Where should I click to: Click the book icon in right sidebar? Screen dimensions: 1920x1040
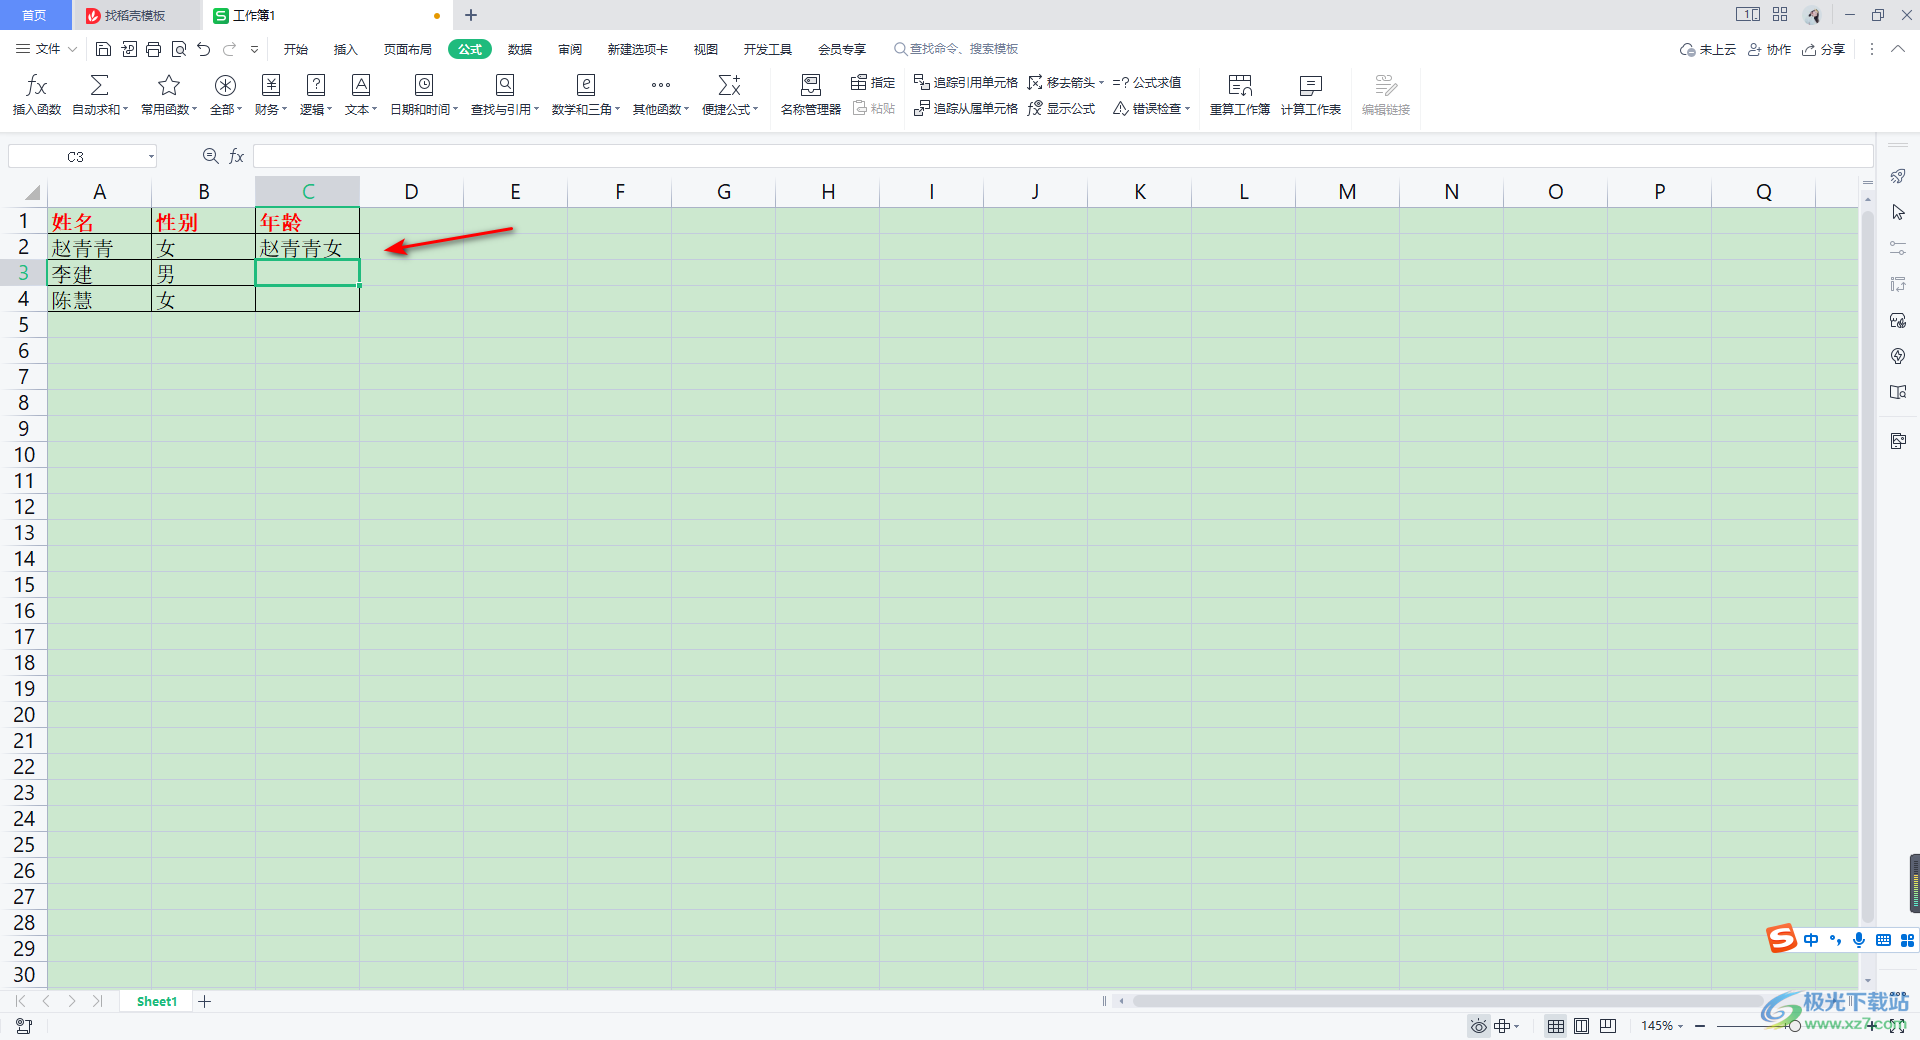coord(1898,392)
